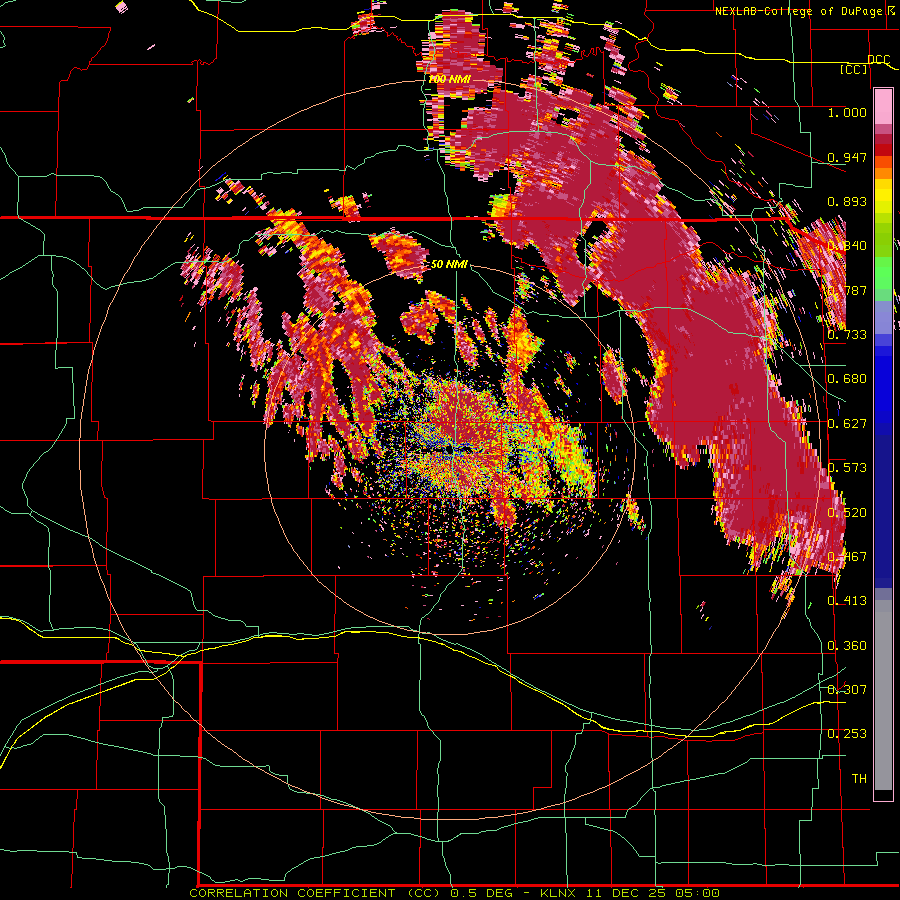
Task: Click the [CC] product label above the color bar
Action: pos(854,69)
